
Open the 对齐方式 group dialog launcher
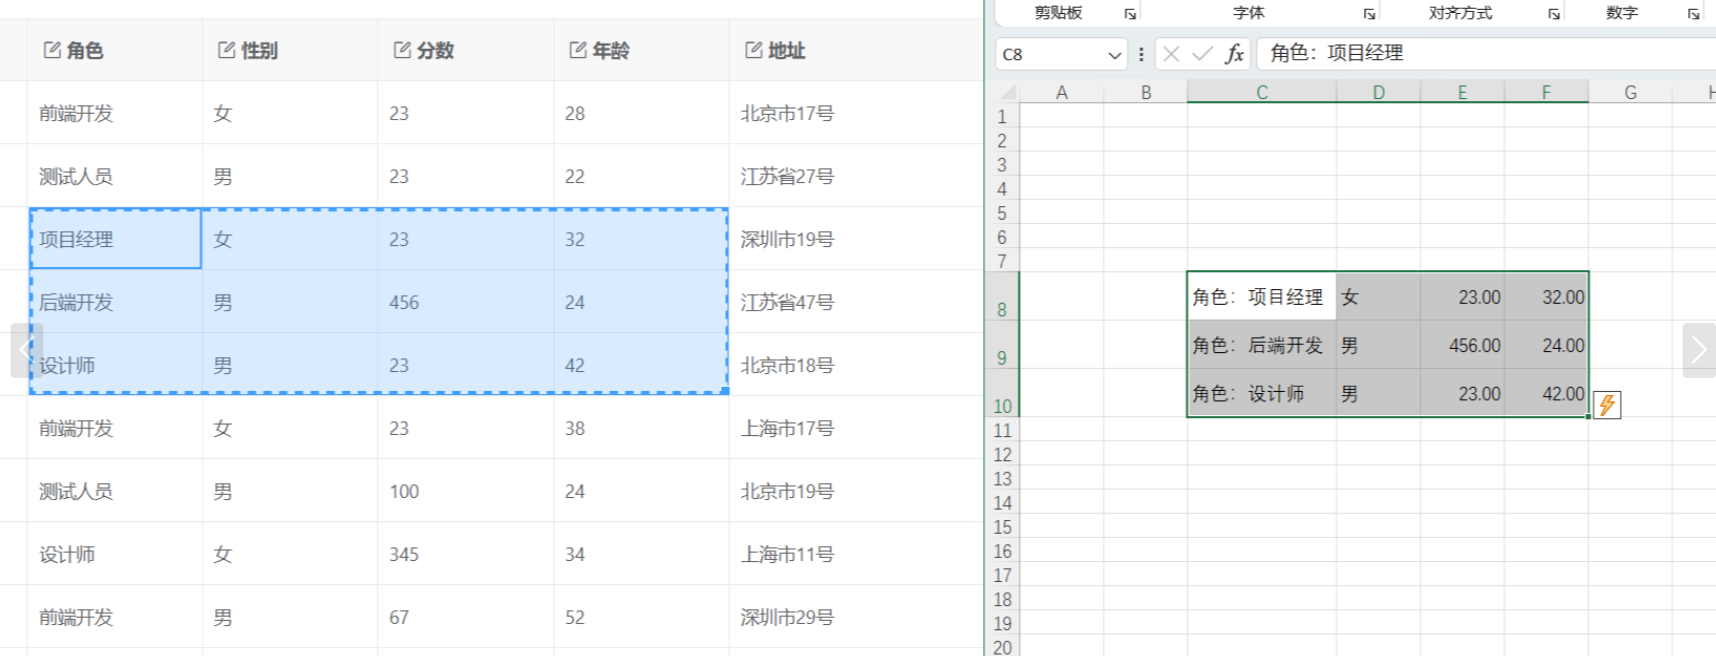pyautogui.click(x=1554, y=14)
